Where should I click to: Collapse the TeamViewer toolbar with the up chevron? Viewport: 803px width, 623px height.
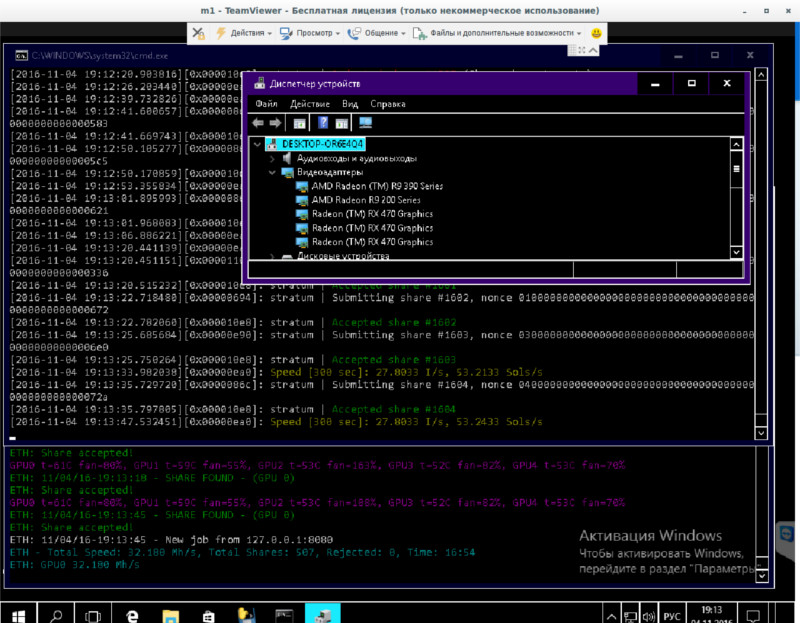[x=593, y=50]
